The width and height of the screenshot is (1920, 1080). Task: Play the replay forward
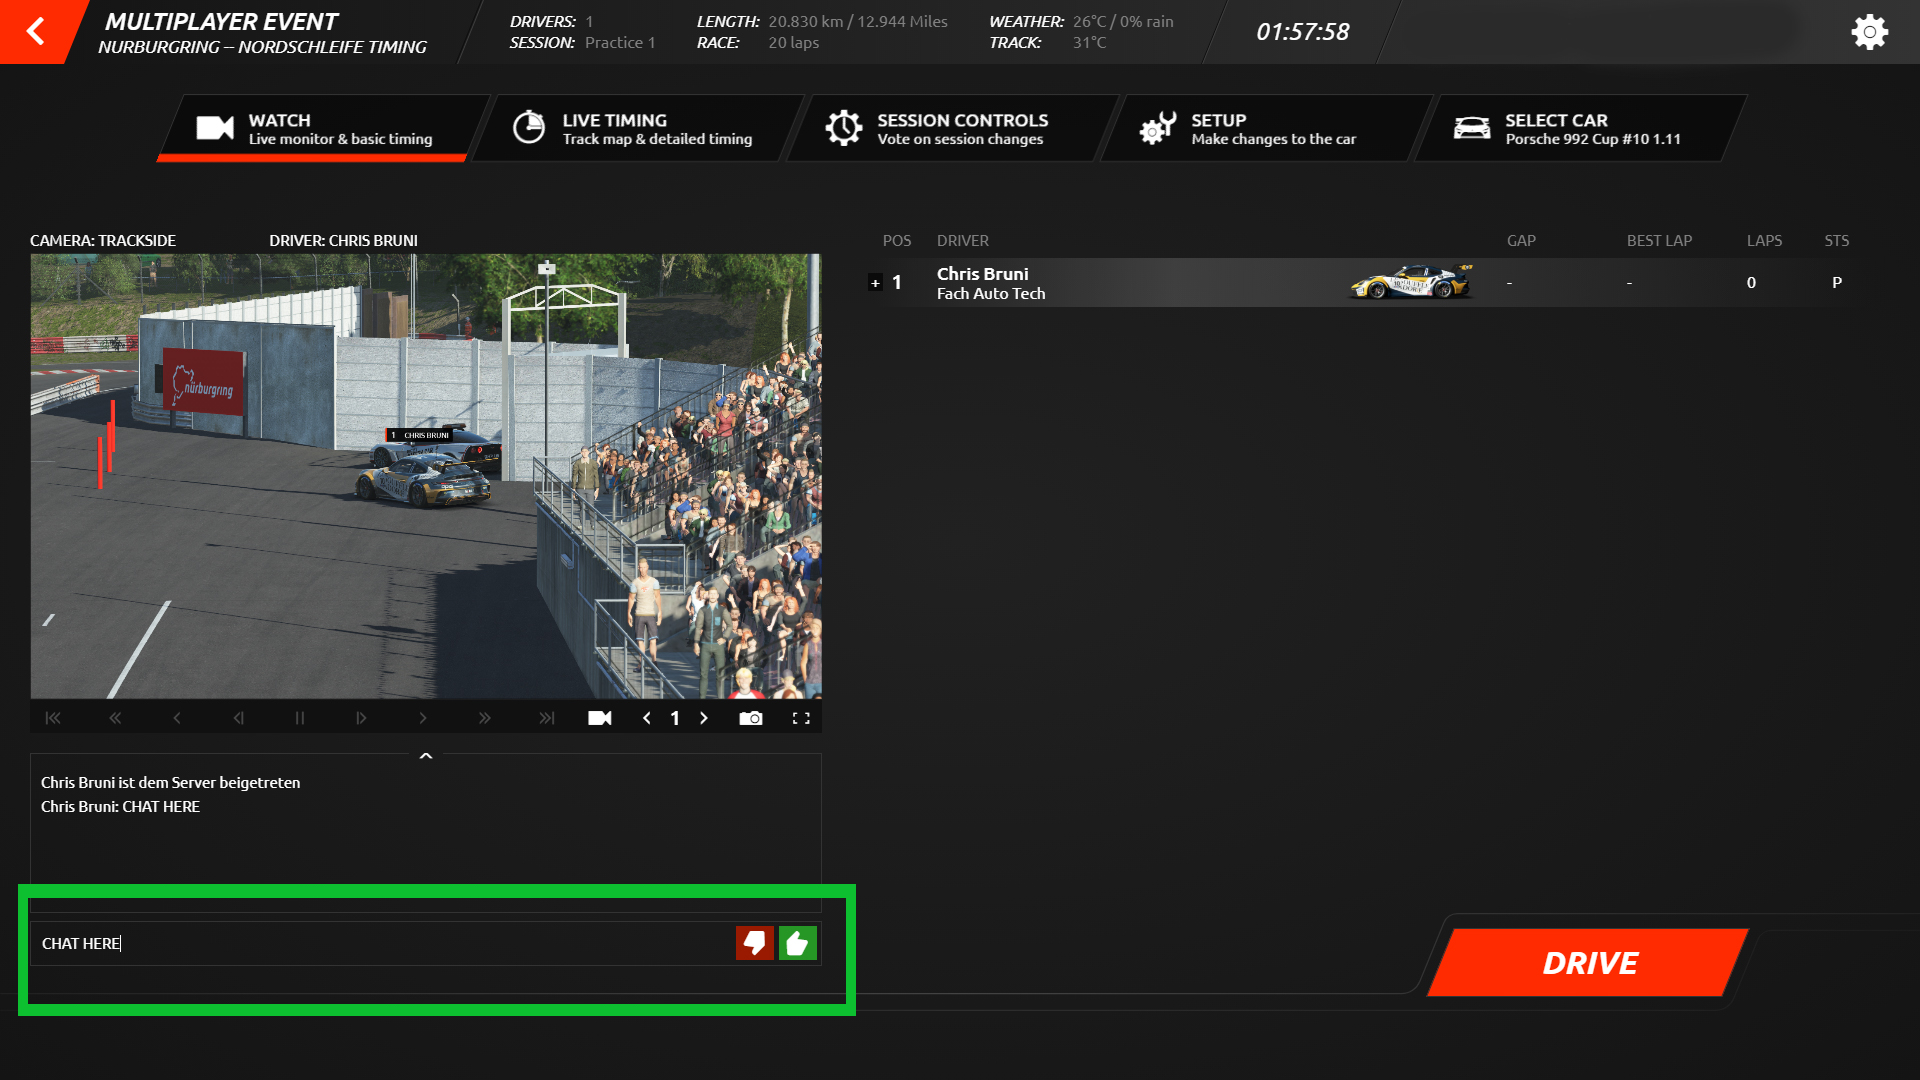point(423,718)
